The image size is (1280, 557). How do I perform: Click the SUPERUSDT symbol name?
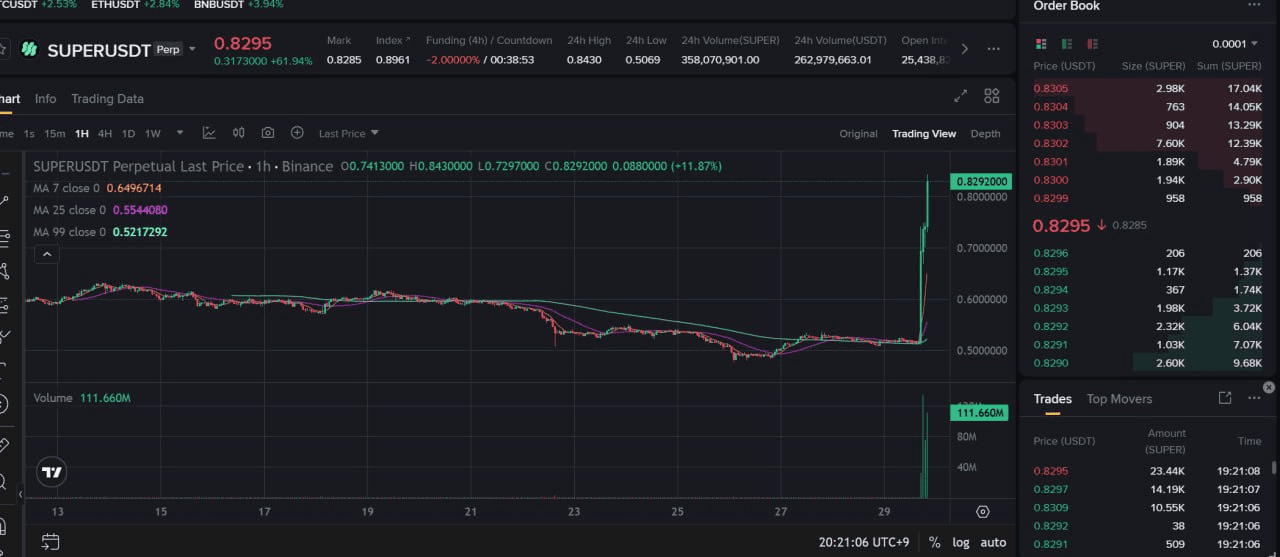[99, 50]
